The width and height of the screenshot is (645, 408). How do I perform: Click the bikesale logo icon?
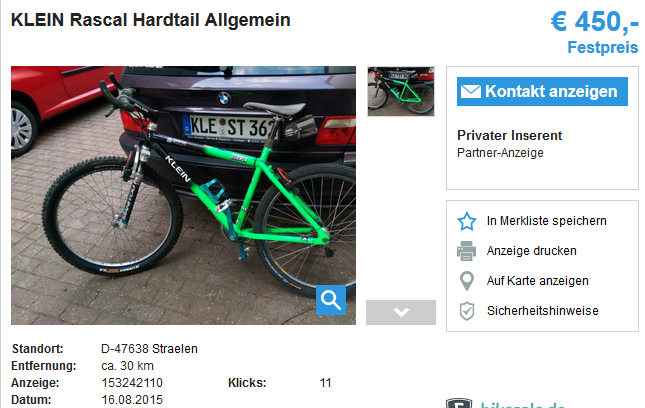(459, 403)
